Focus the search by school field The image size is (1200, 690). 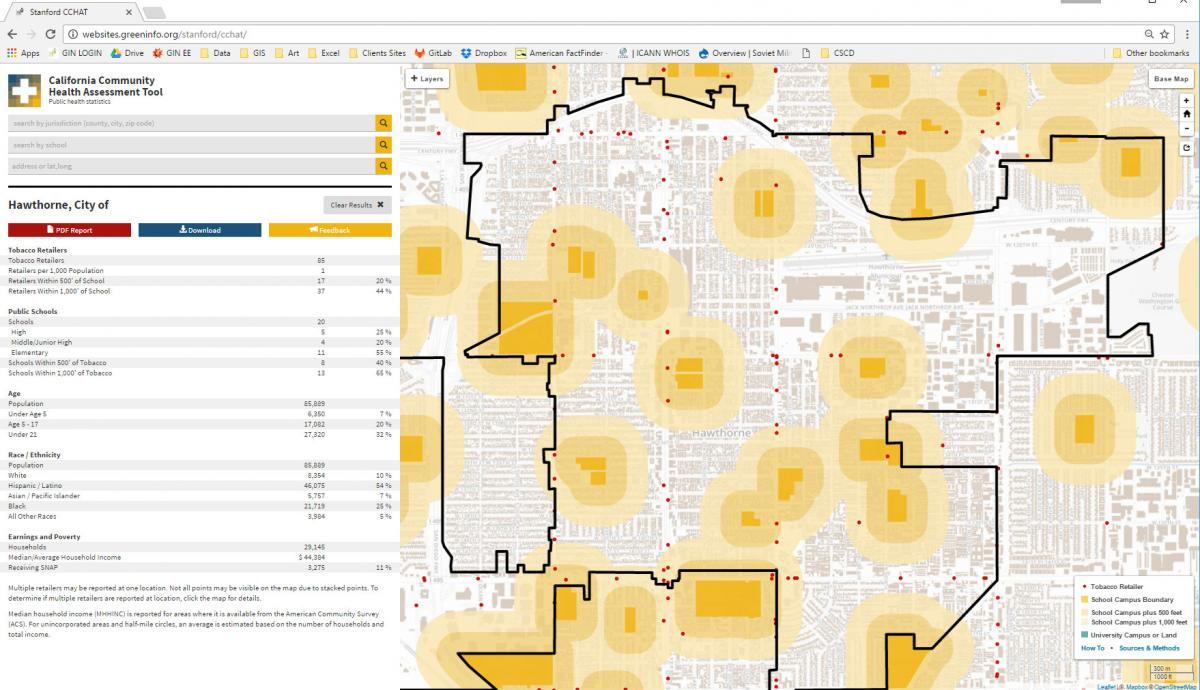pyautogui.click(x=191, y=145)
